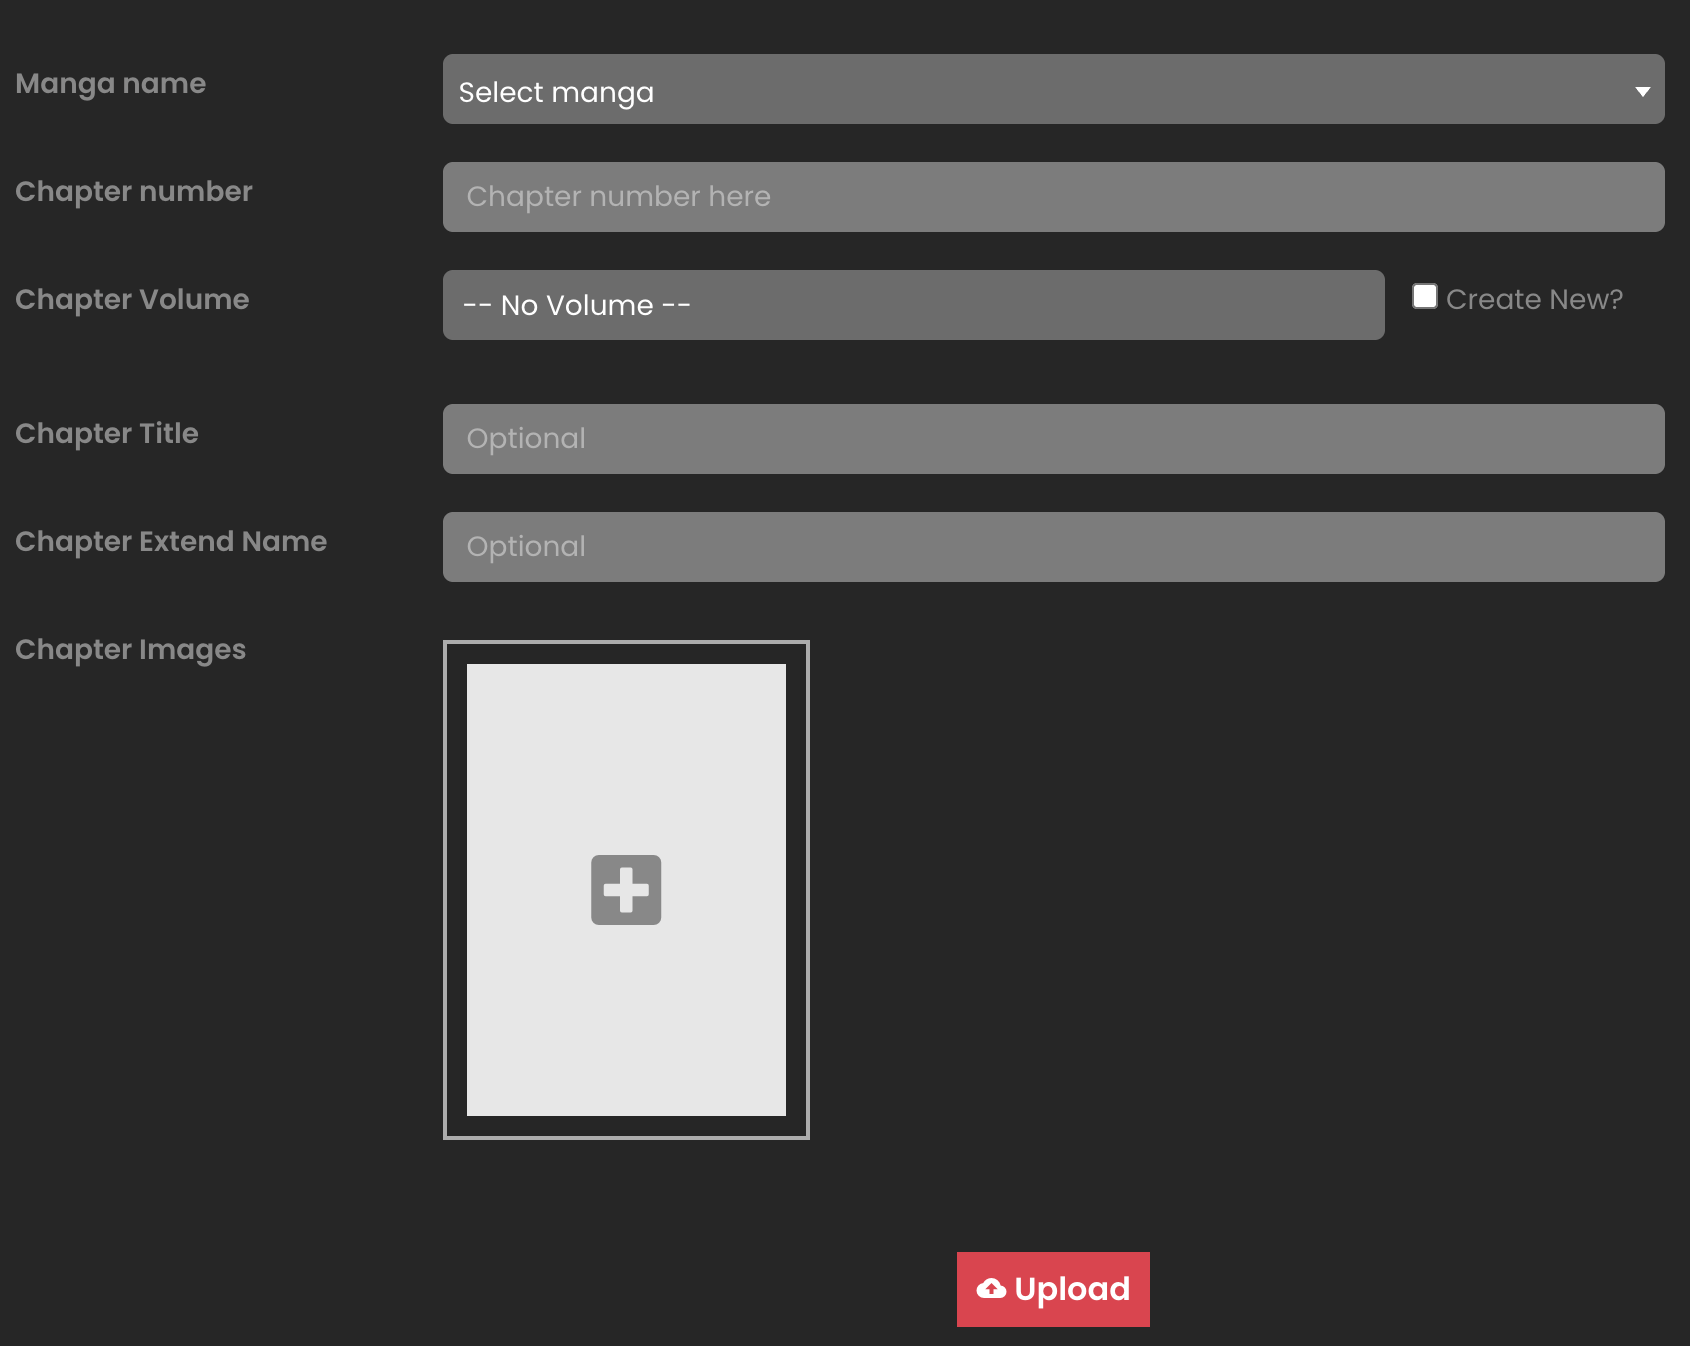Open the Select manga dropdown
Image resolution: width=1690 pixels, height=1346 pixels.
point(1040,90)
